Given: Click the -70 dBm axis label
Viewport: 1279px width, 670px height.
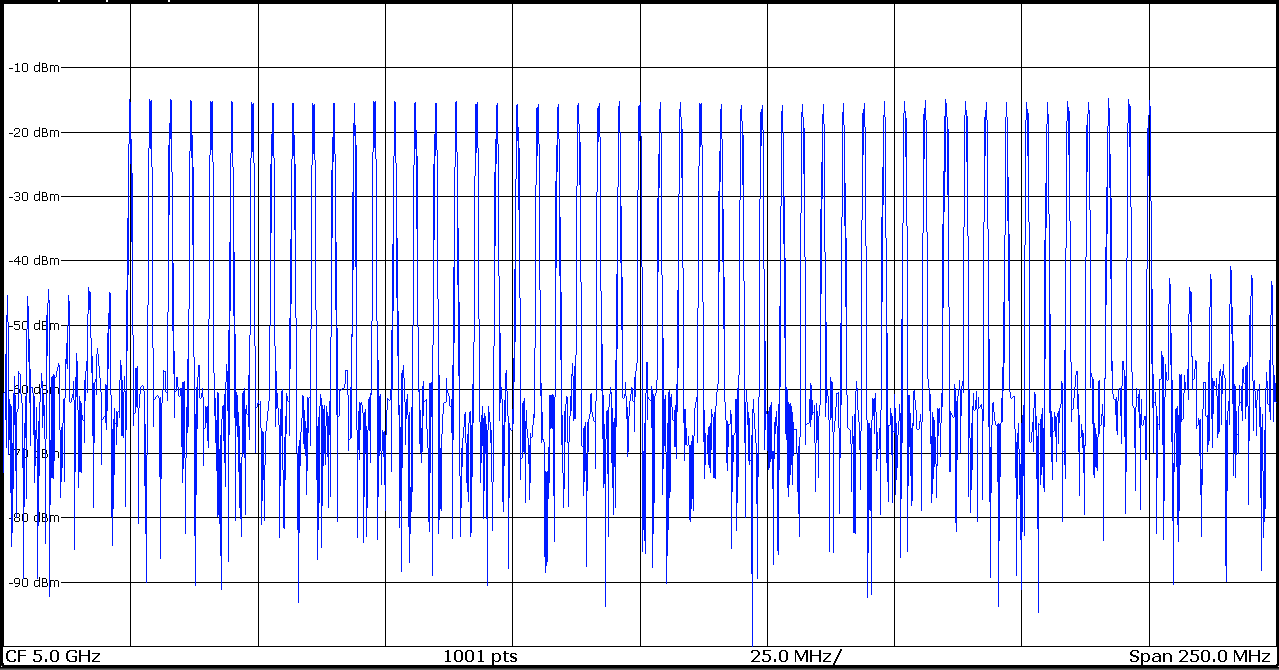Looking at the screenshot, I should 34,454.
